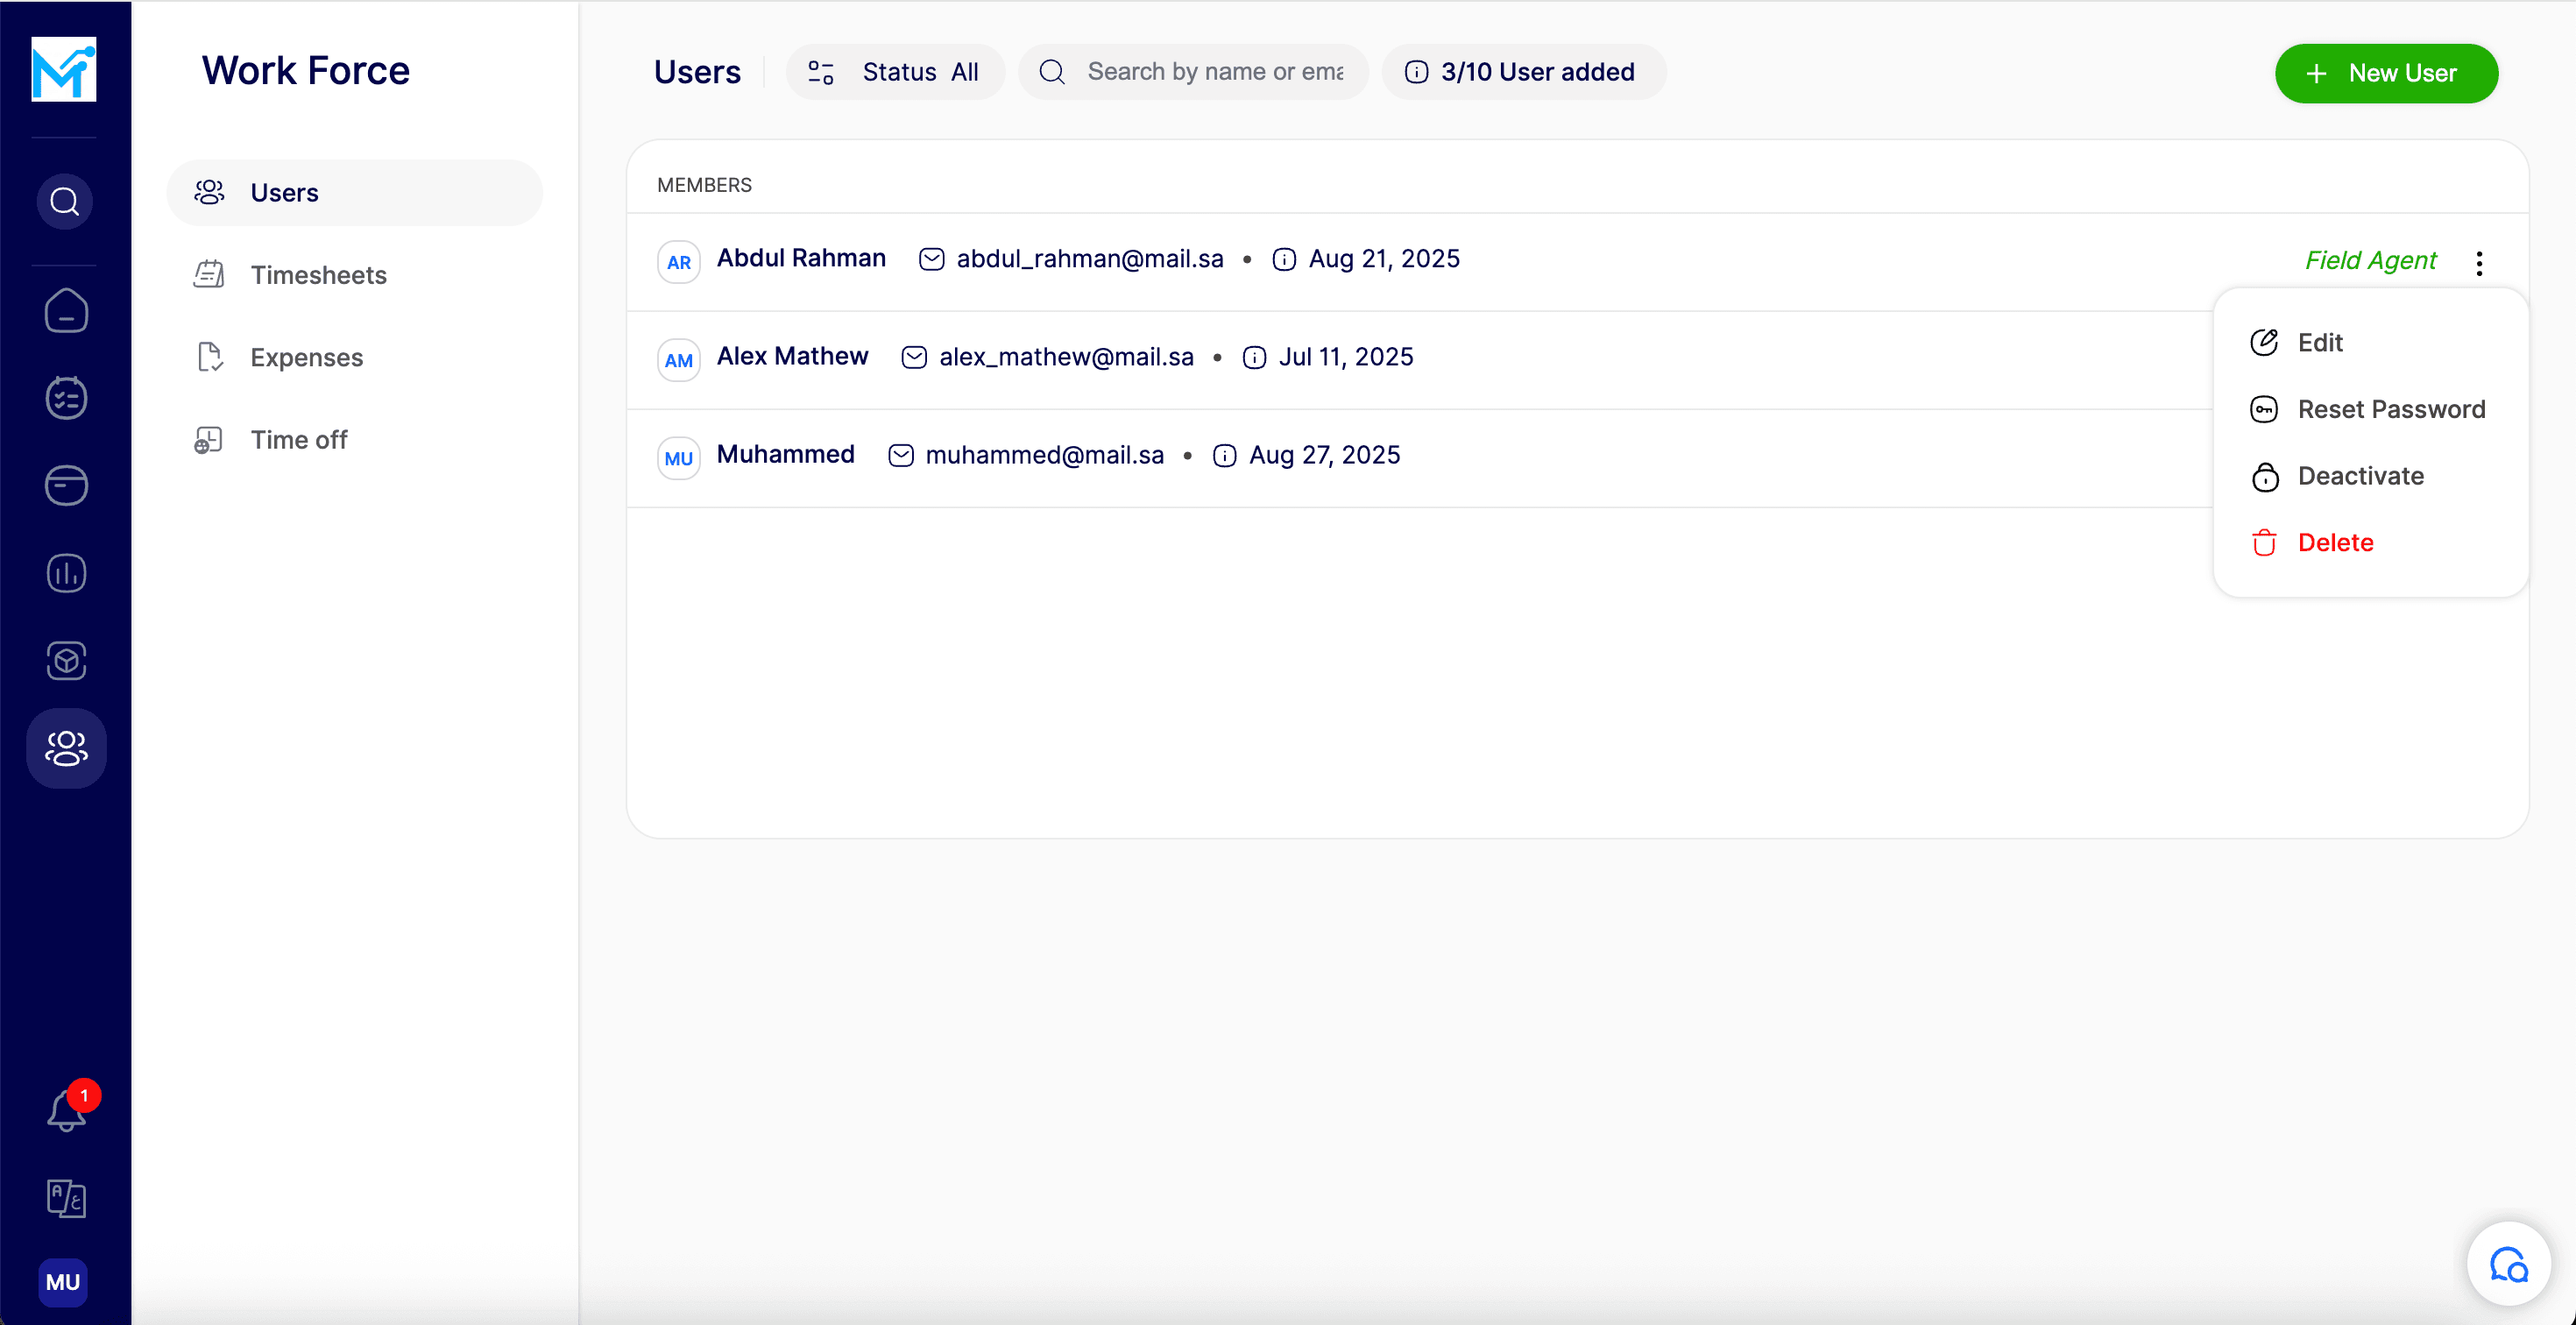Click the Work Force heading

tap(306, 70)
